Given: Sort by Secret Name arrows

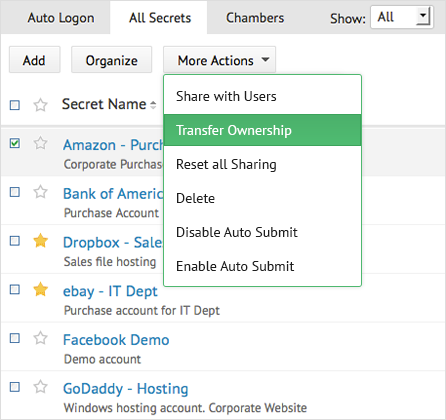Looking at the screenshot, I should 153,105.
